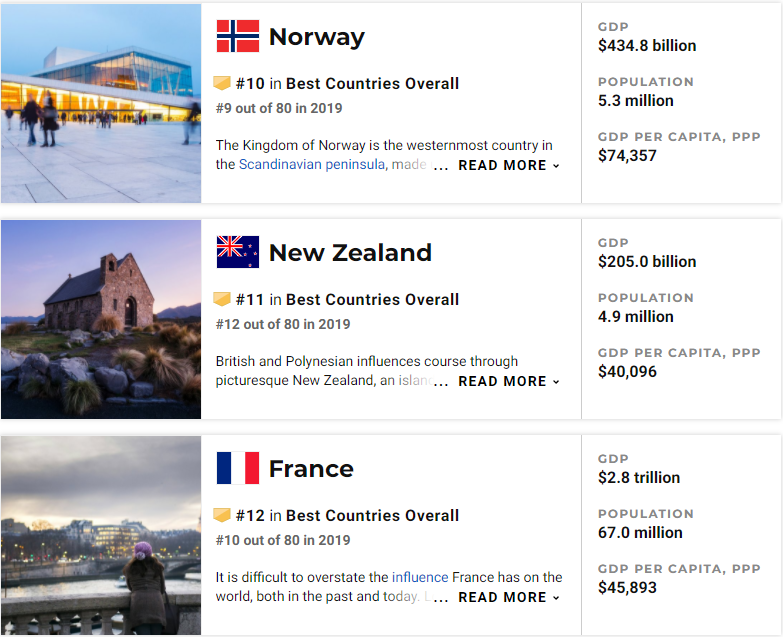Open the France riverside photo
The image size is (783, 637).
[x=100, y=535]
